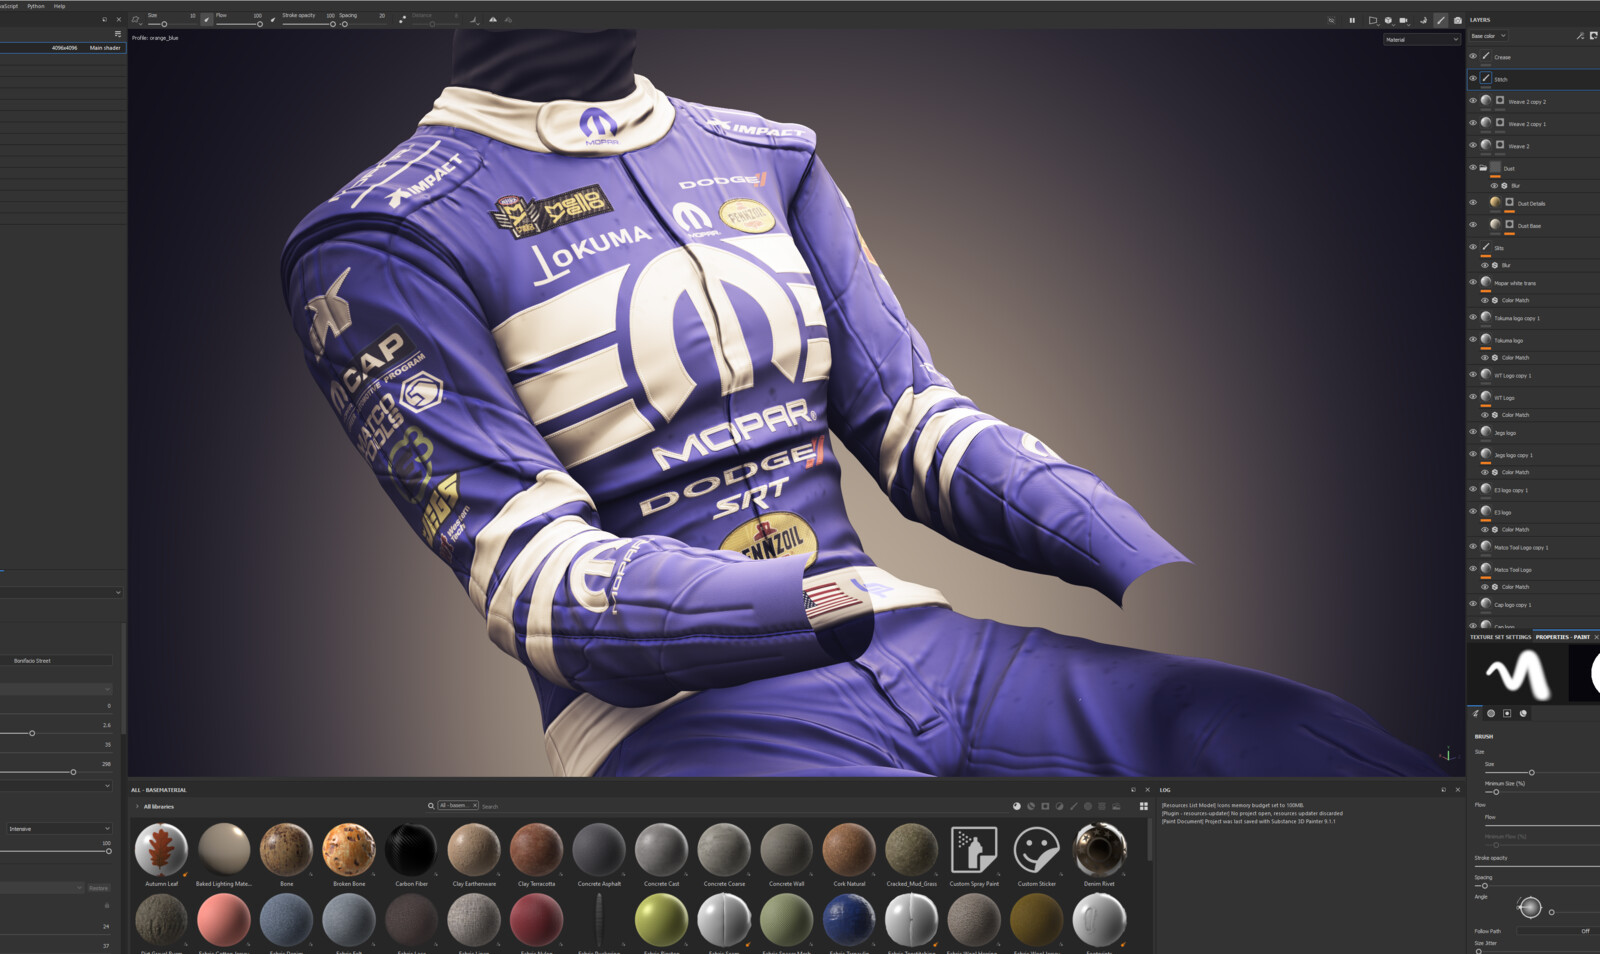Open the Python menu
This screenshot has height=954, width=1600.
click(36, 6)
